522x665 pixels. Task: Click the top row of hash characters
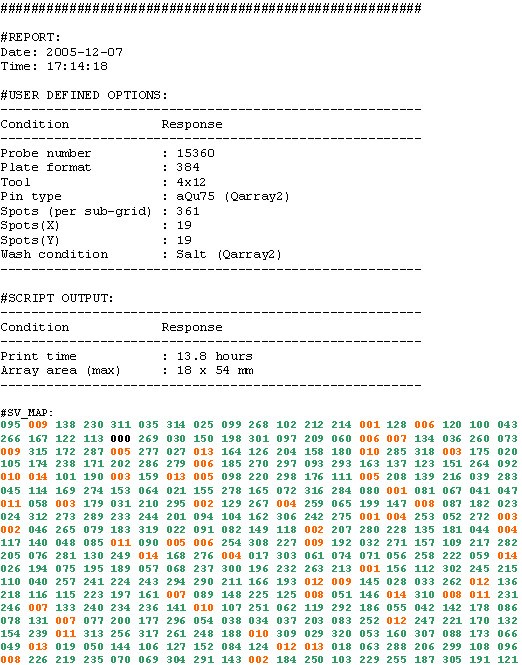coord(211,8)
